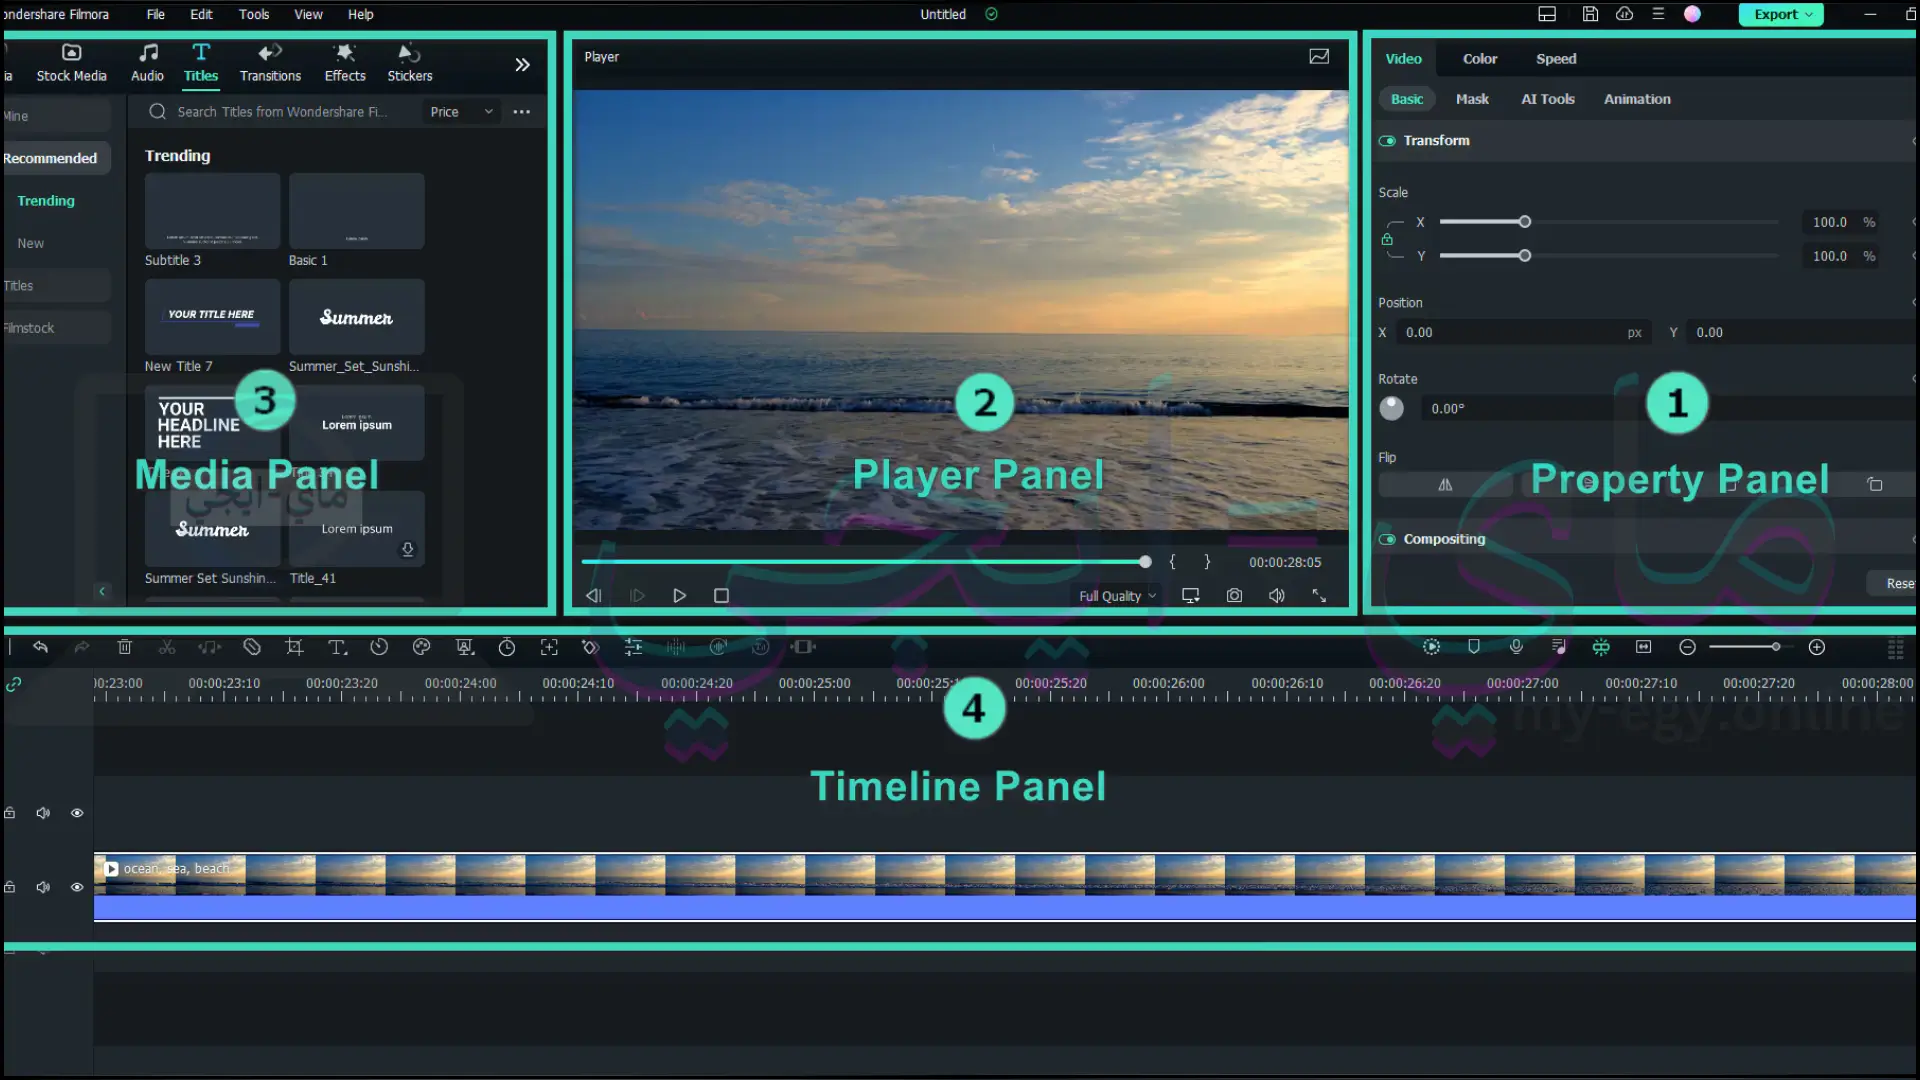Step back one frame in player
The height and width of the screenshot is (1080, 1920).
(x=593, y=596)
